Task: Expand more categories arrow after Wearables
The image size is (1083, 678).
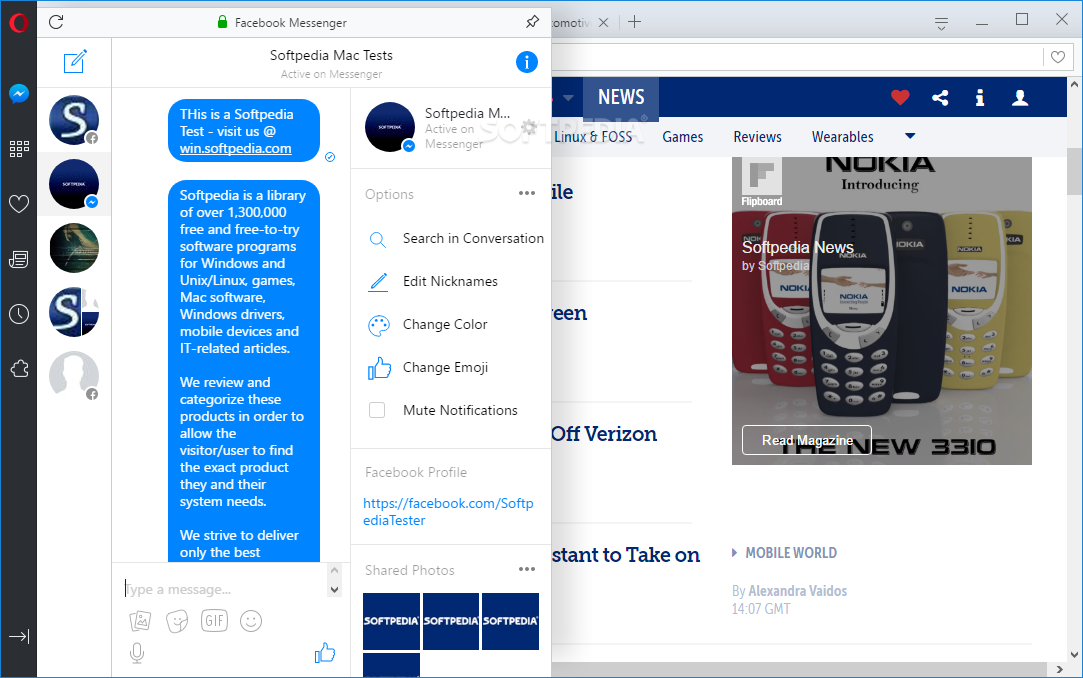Action: [910, 136]
